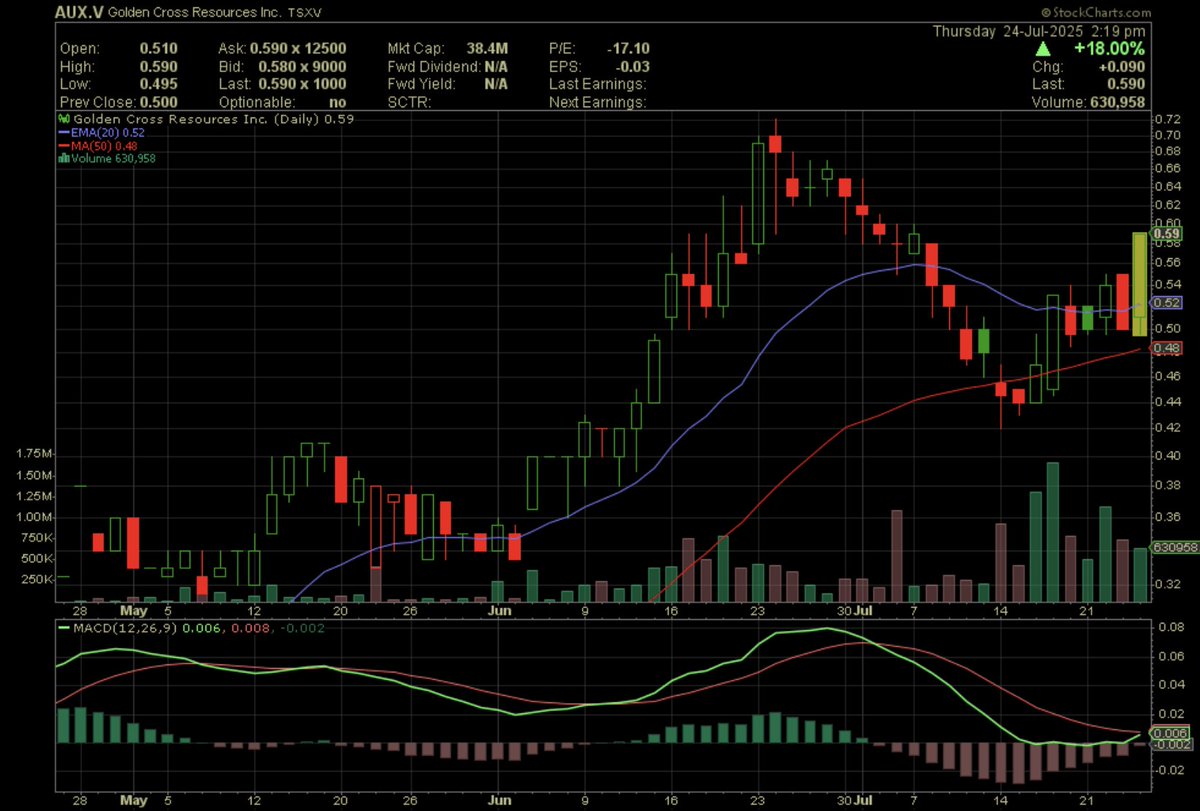Click the 0.59 current price axis tag

[1168, 235]
